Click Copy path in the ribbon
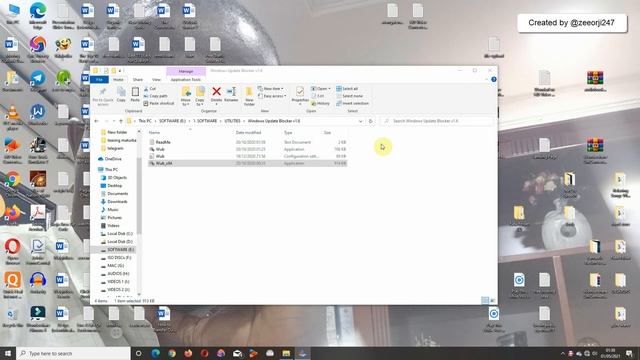Image resolution: width=640 pixels, height=360 pixels. pyautogui.click(x=156, y=96)
